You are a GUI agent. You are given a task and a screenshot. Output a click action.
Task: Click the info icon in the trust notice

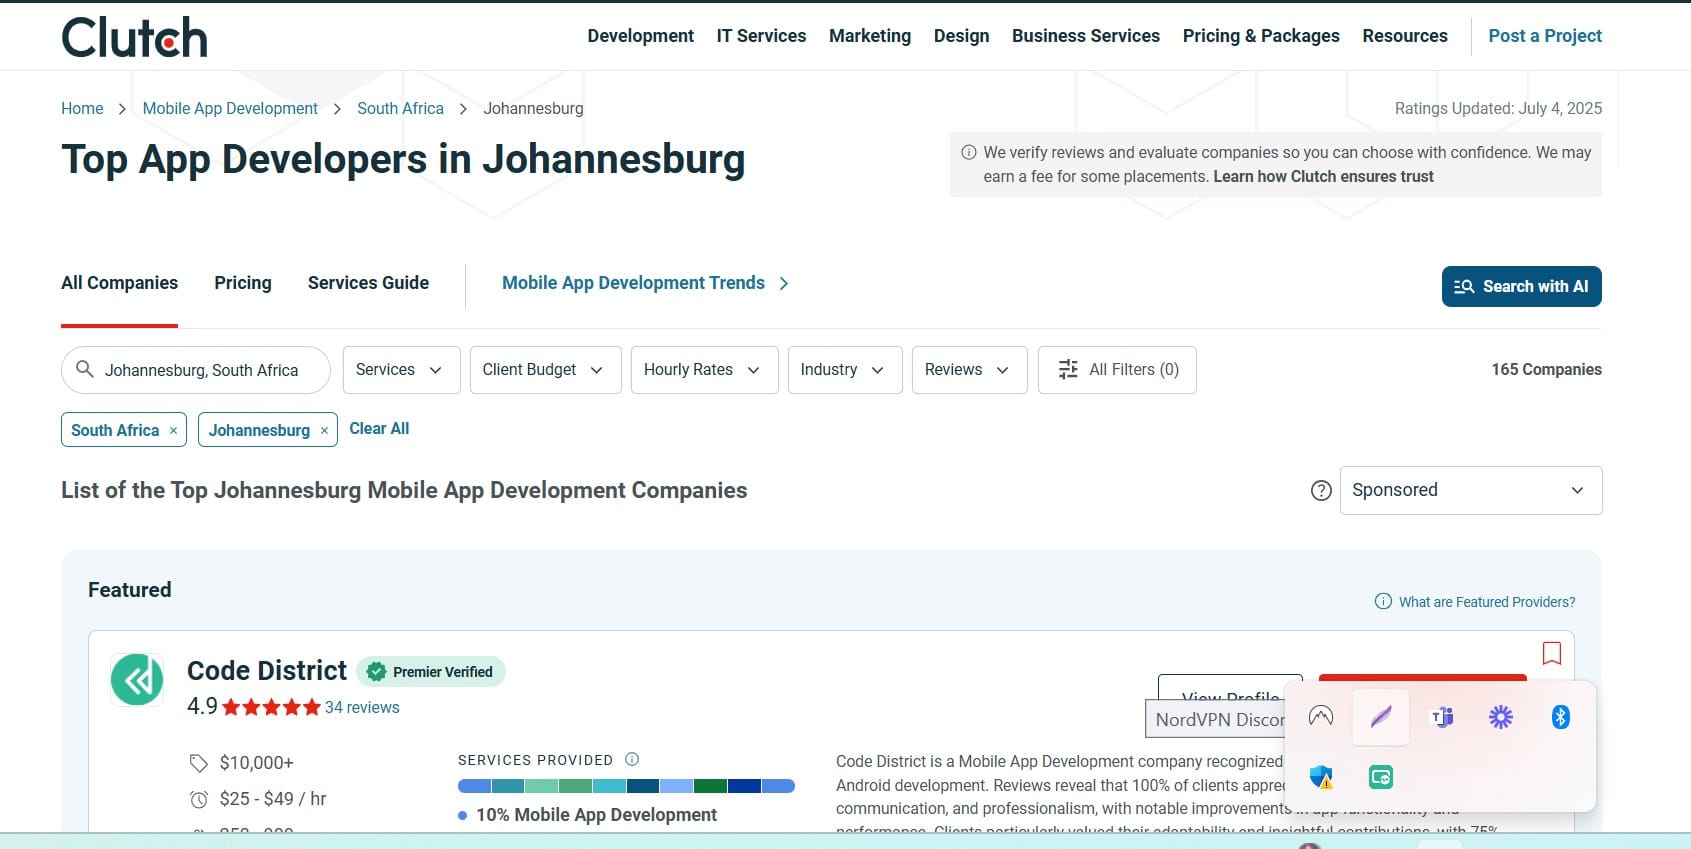(x=969, y=153)
